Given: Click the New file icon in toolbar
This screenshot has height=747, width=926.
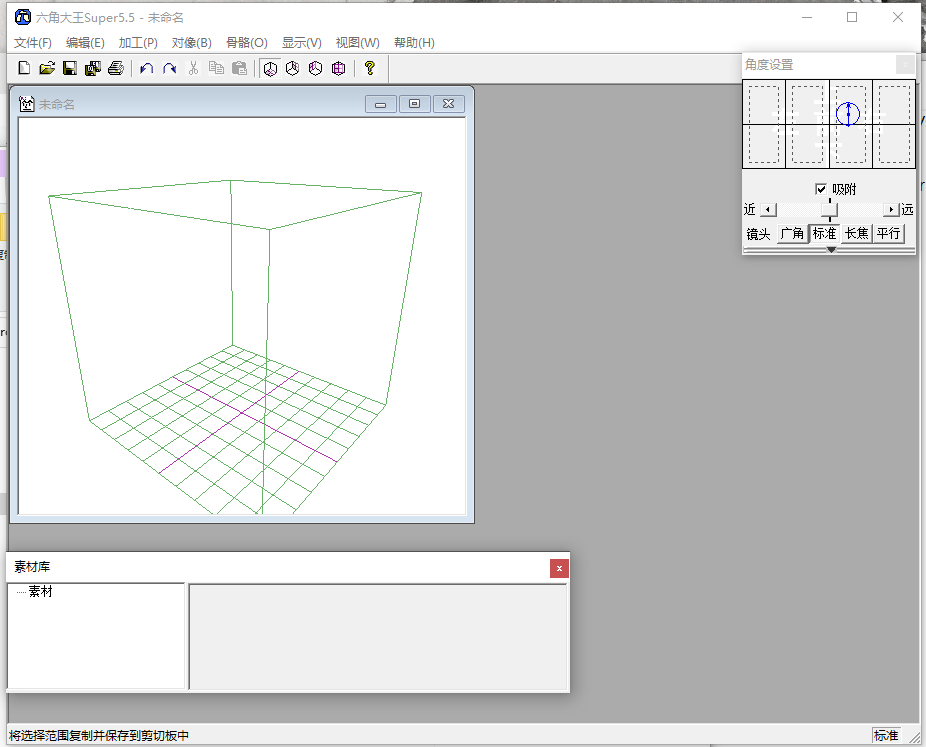Looking at the screenshot, I should pyautogui.click(x=25, y=68).
